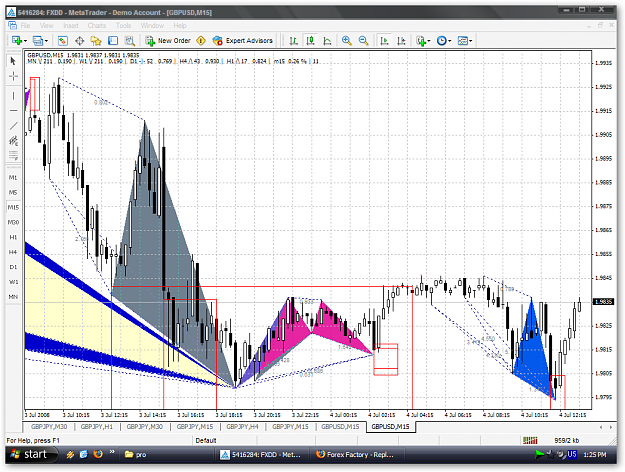Click the Zoom Out magnifier

[363, 41]
